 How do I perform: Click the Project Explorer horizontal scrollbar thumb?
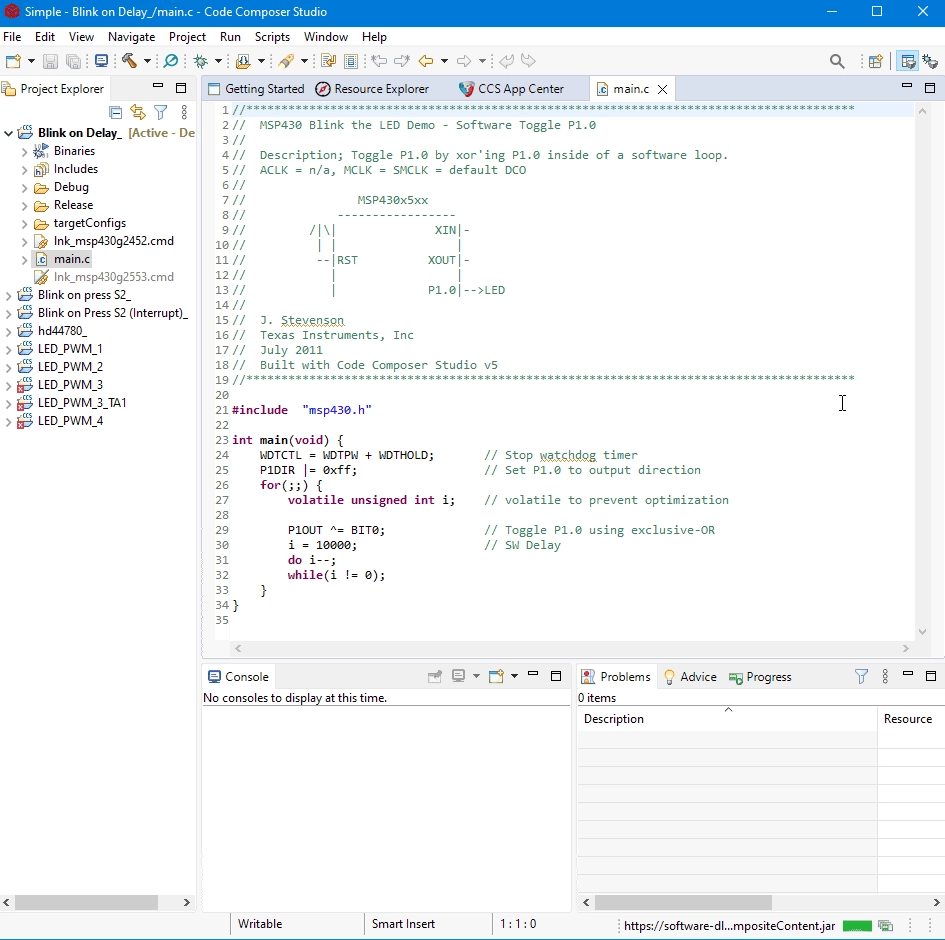(x=86, y=902)
